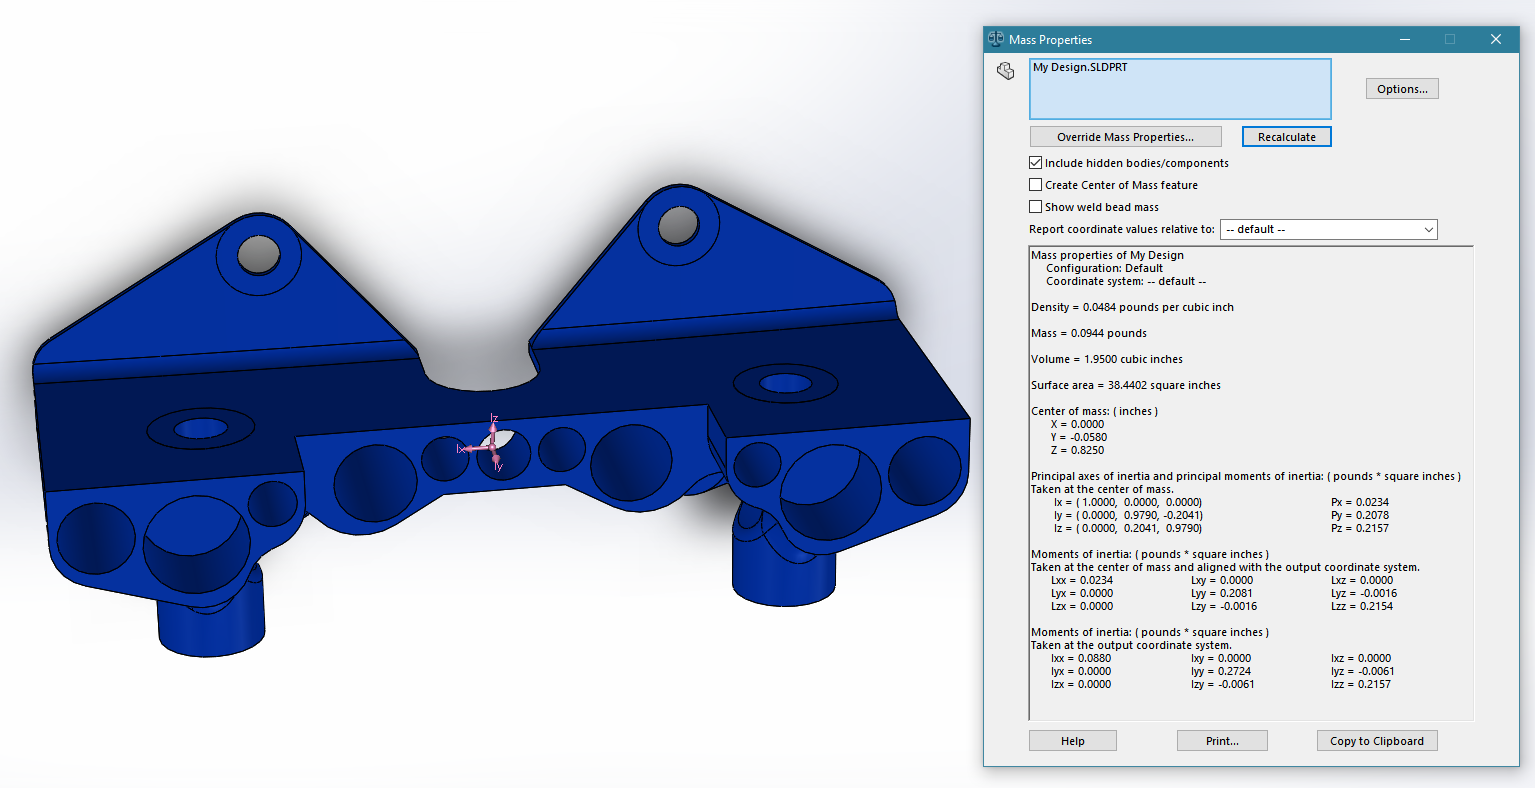Screen dimensions: 1535x788
Task: Click the Lxx = 0.0234 value
Action: (x=1082, y=580)
